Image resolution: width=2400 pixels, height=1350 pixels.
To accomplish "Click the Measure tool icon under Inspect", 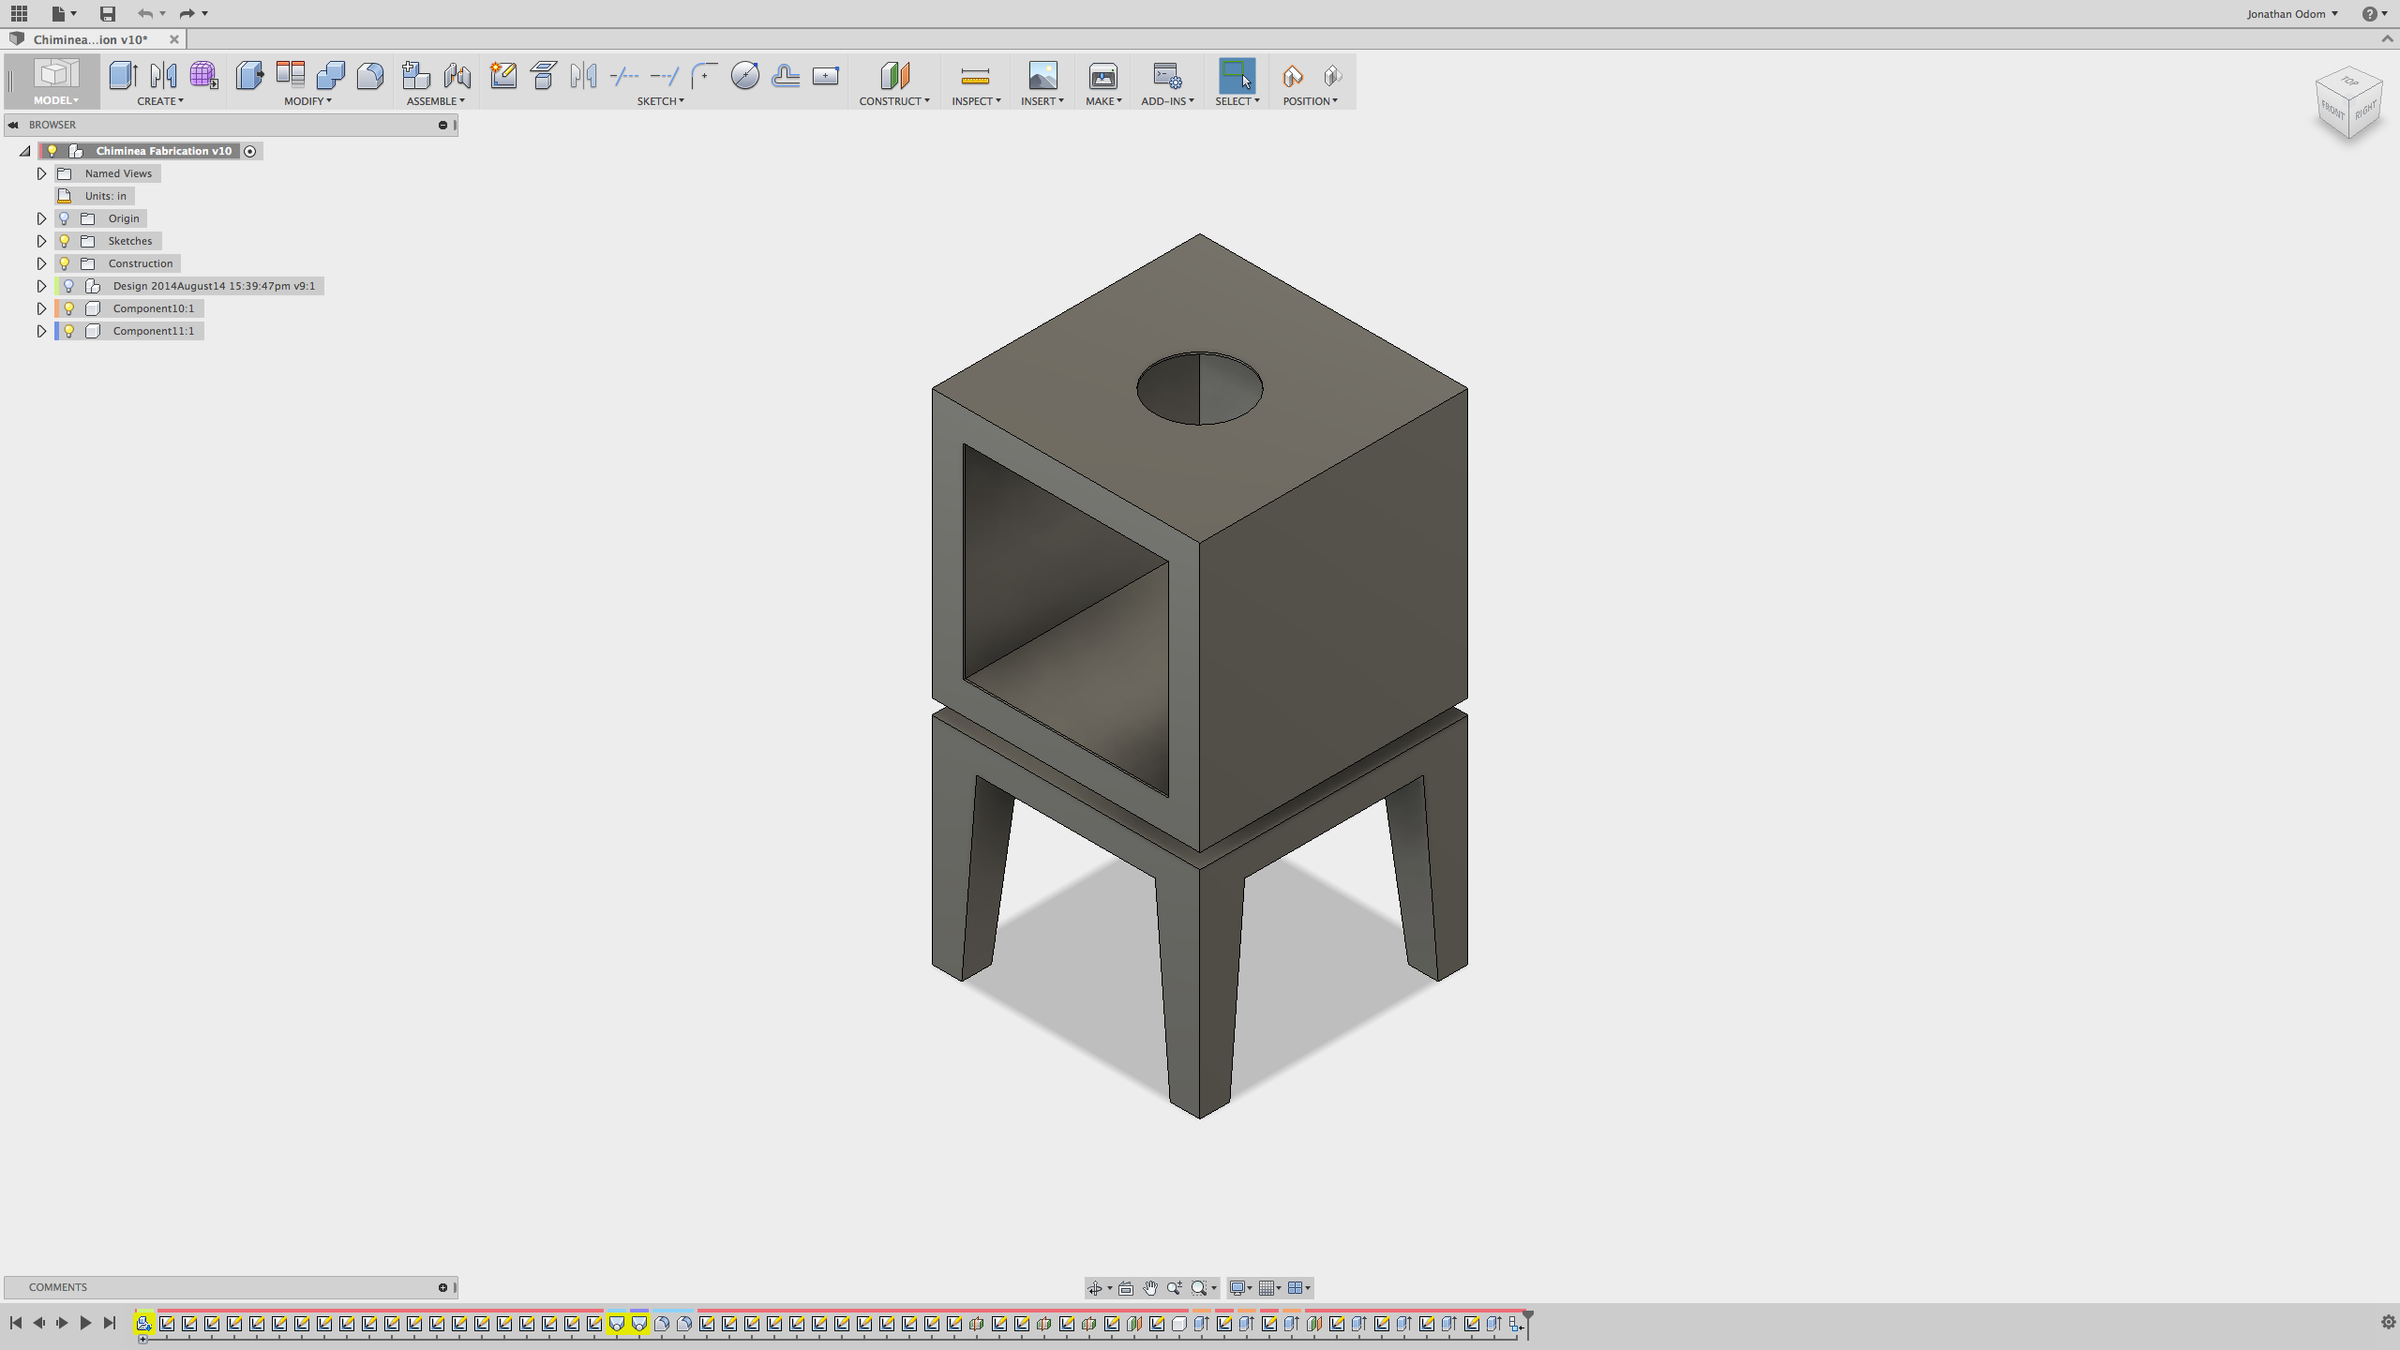I will point(974,77).
